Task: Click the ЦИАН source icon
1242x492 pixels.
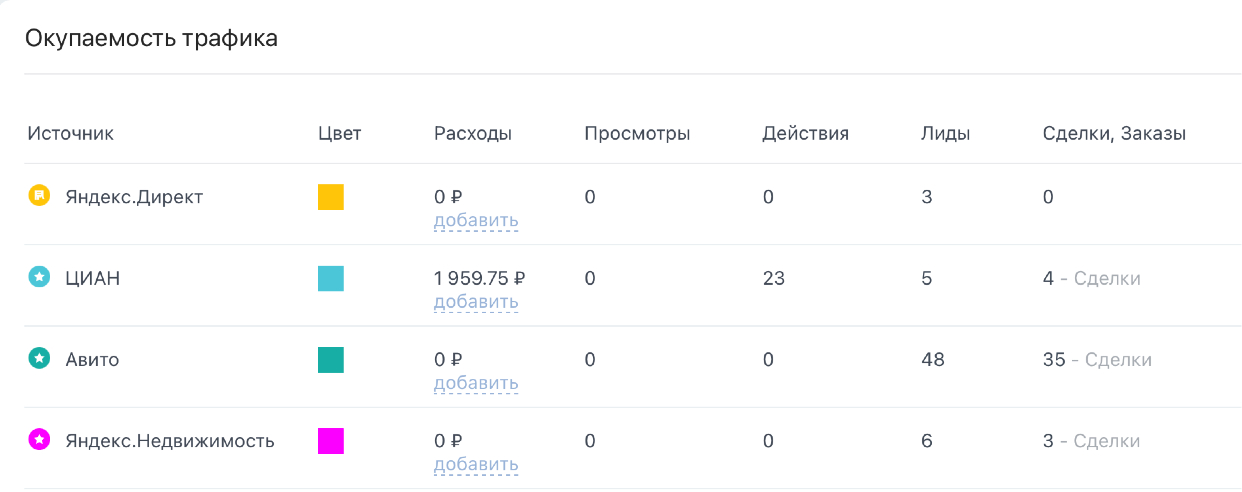Action: (38, 278)
